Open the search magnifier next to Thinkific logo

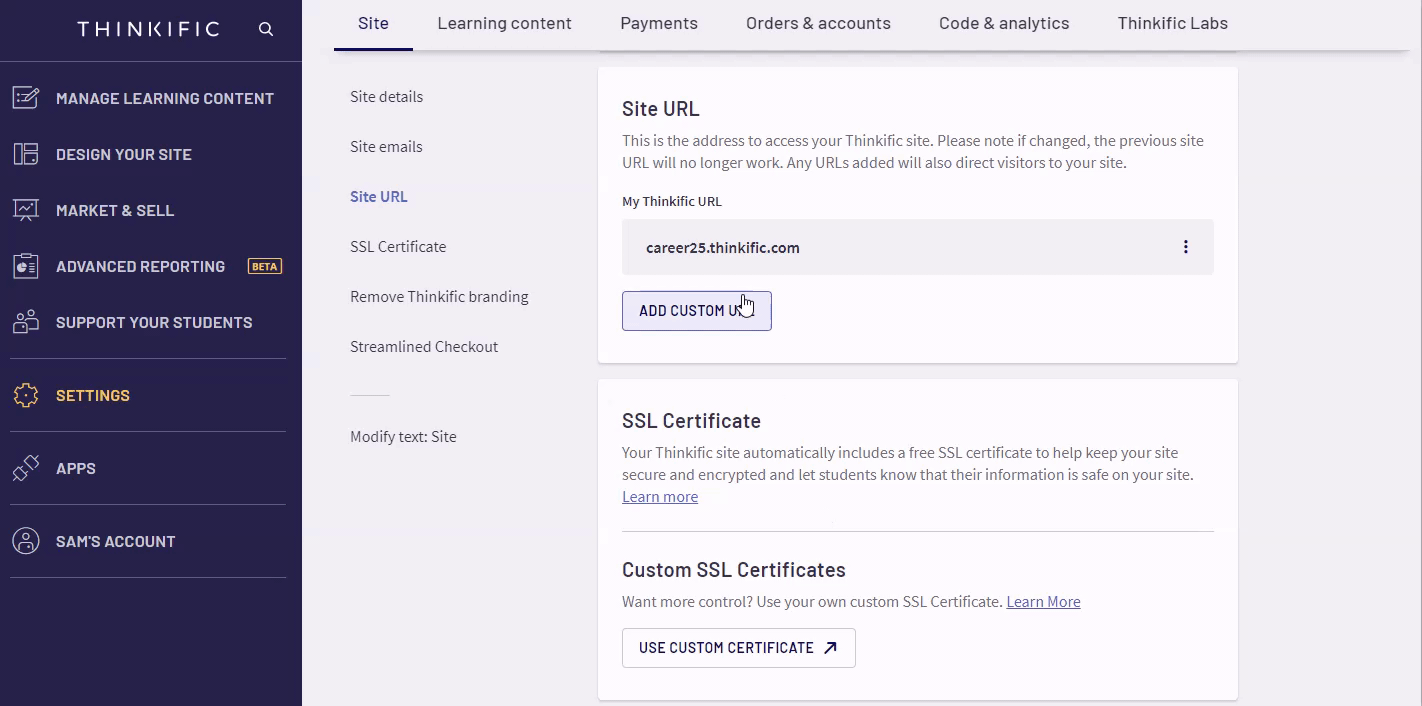(265, 29)
